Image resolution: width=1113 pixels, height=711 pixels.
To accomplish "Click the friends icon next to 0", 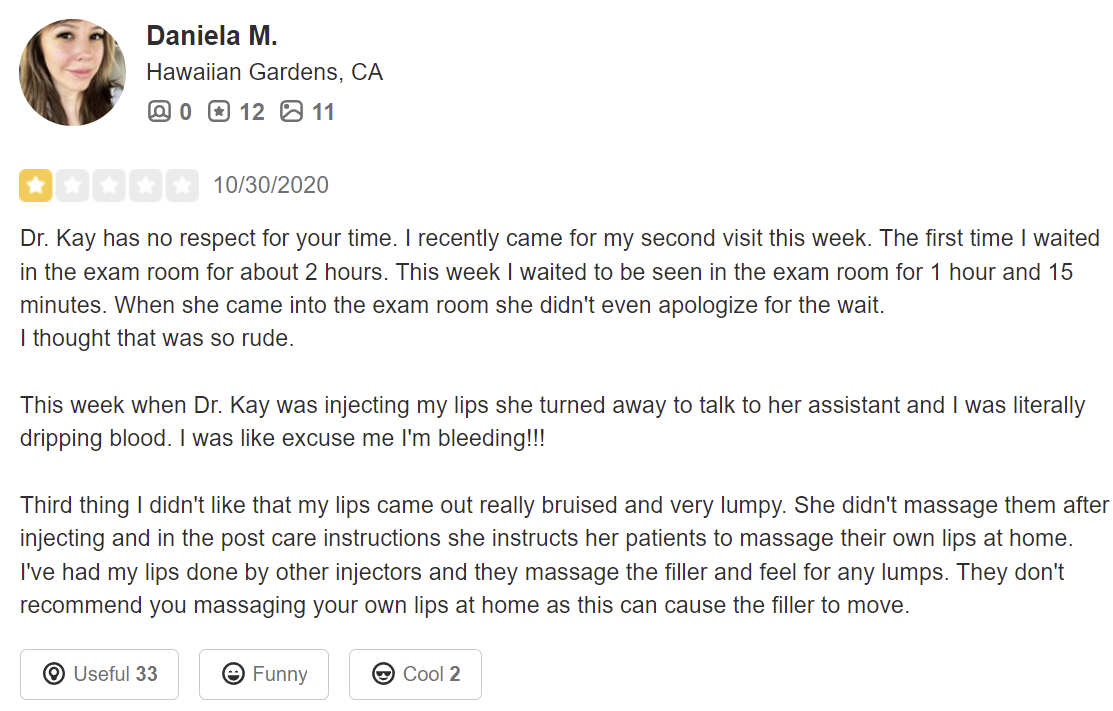I will (159, 111).
